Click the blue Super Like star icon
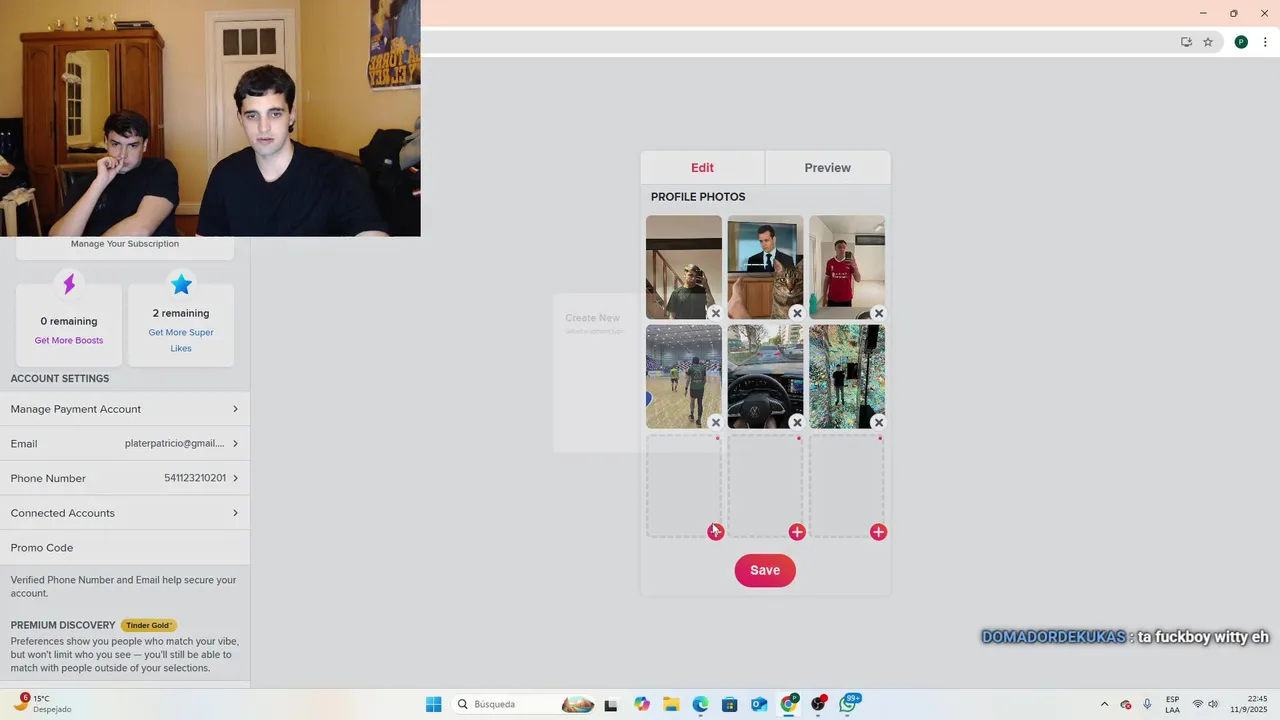 coord(181,285)
